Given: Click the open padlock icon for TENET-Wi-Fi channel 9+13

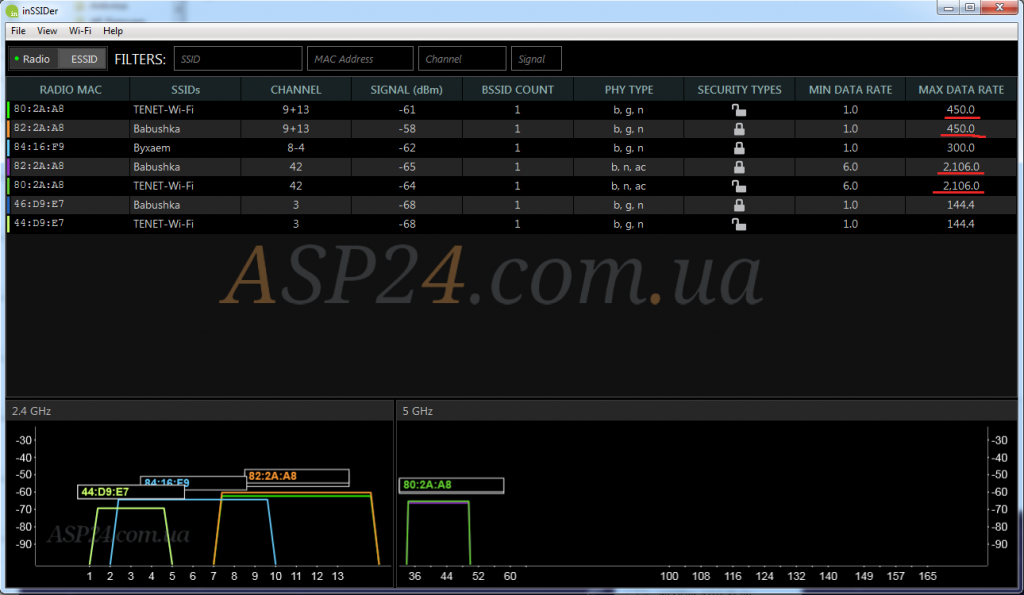Looking at the screenshot, I should [x=739, y=110].
